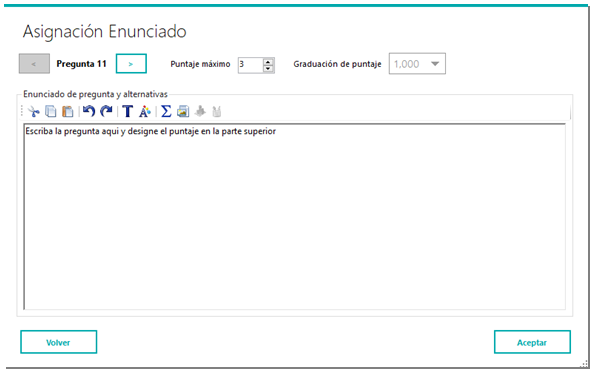Insert an image into the question
593x372 pixels.
coord(183,112)
